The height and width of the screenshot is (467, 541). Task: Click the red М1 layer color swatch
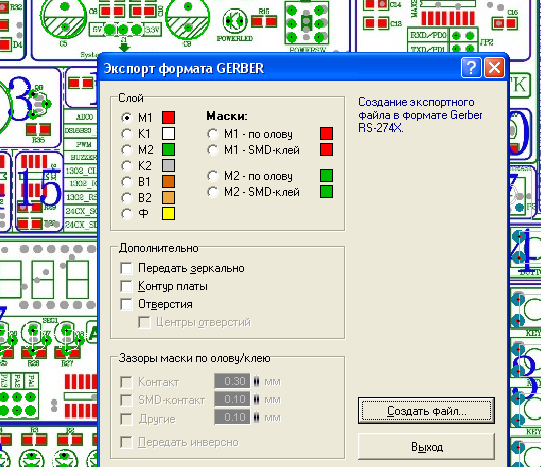point(168,117)
